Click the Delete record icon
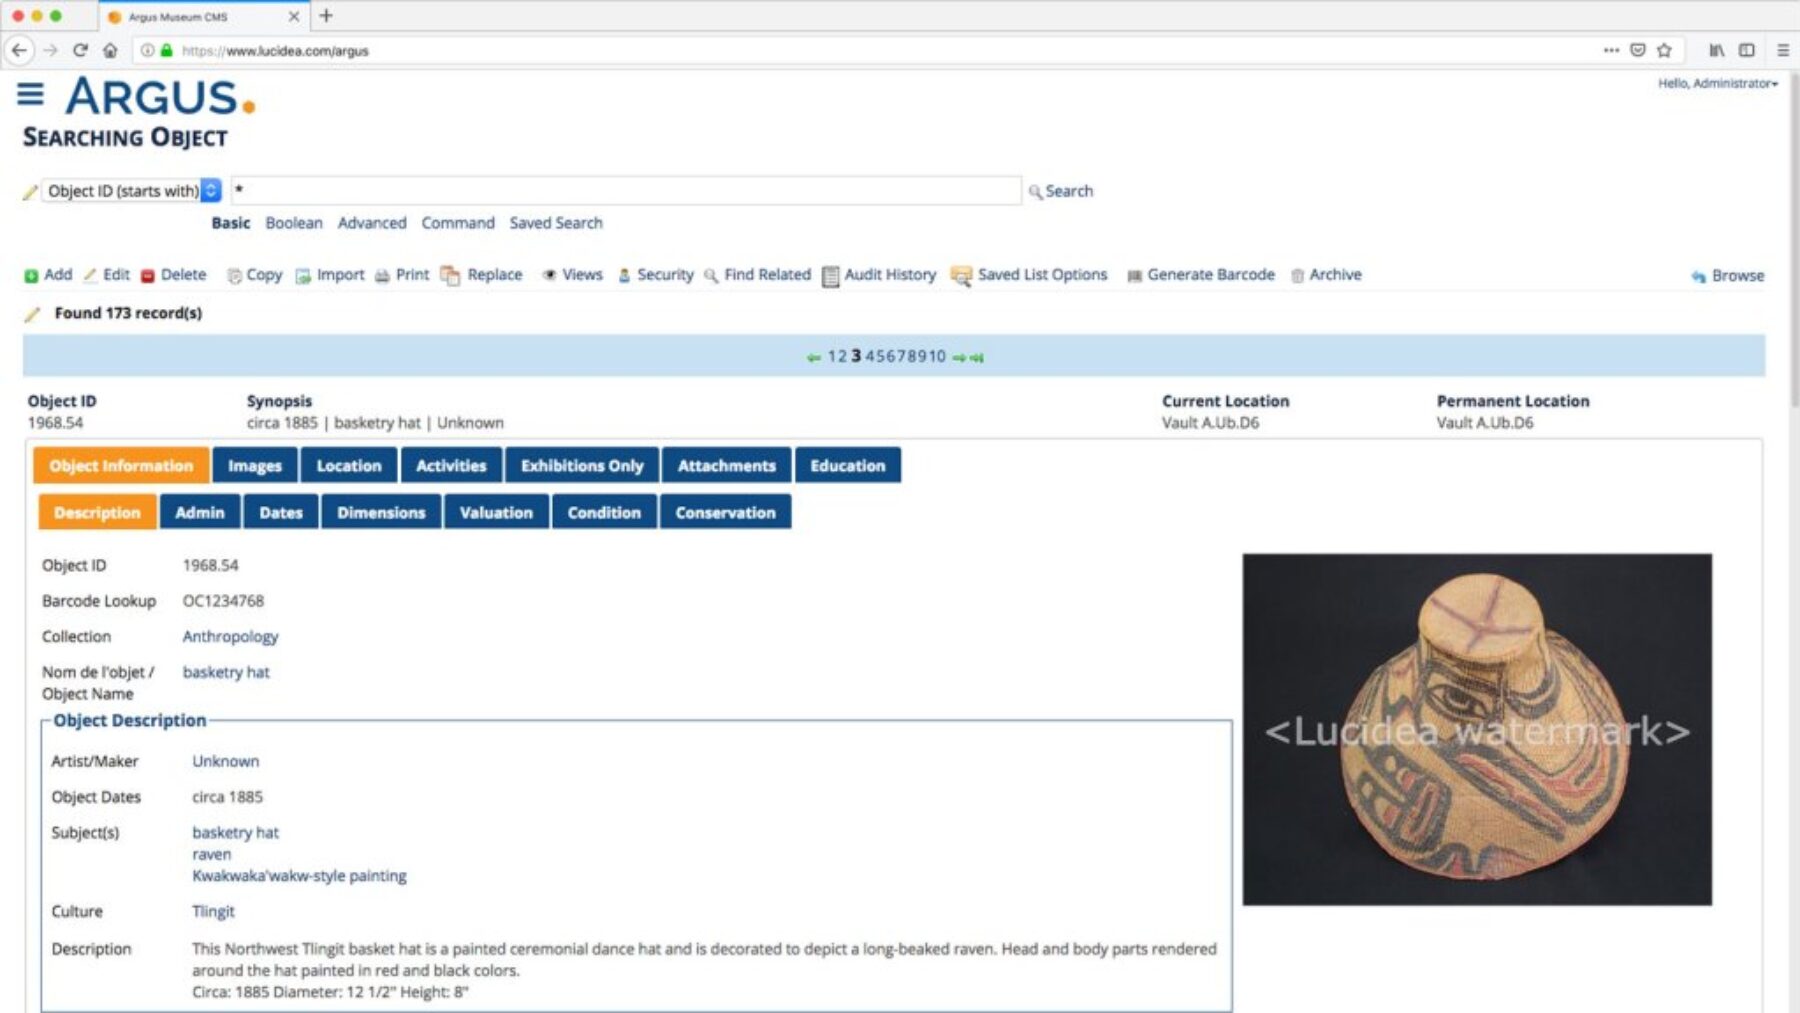 pyautogui.click(x=148, y=276)
